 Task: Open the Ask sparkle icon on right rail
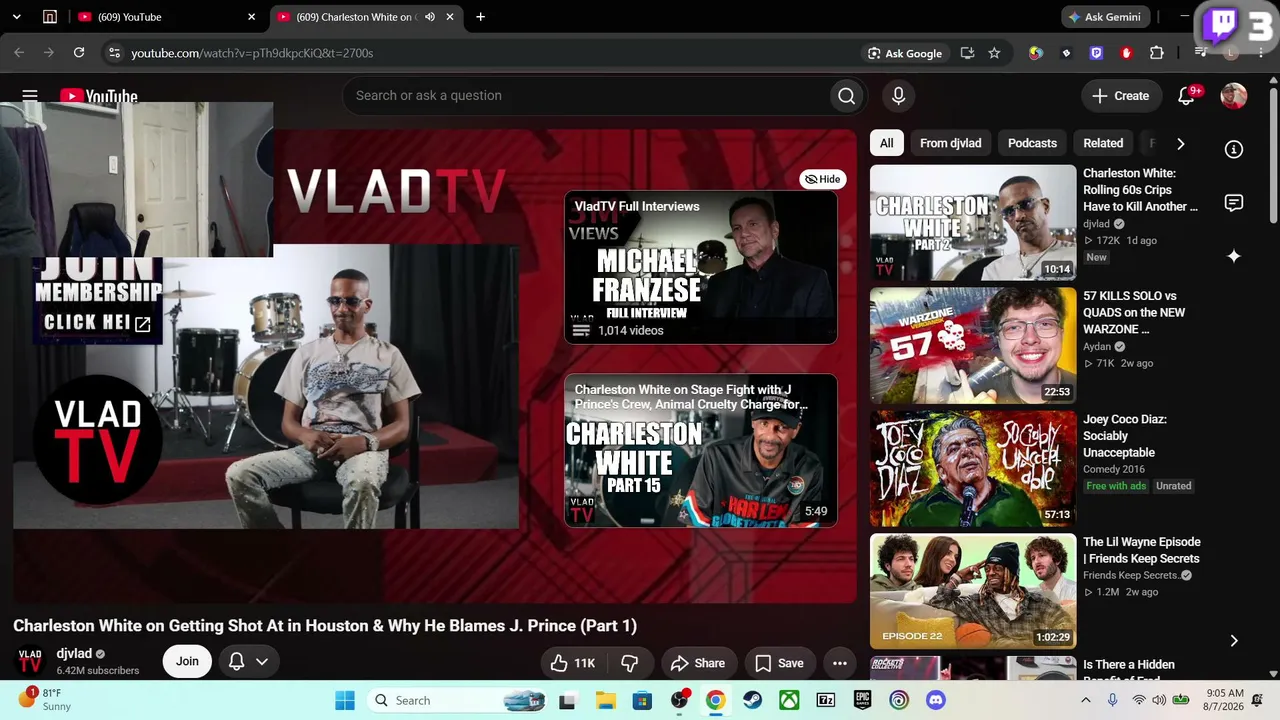tap(1234, 256)
